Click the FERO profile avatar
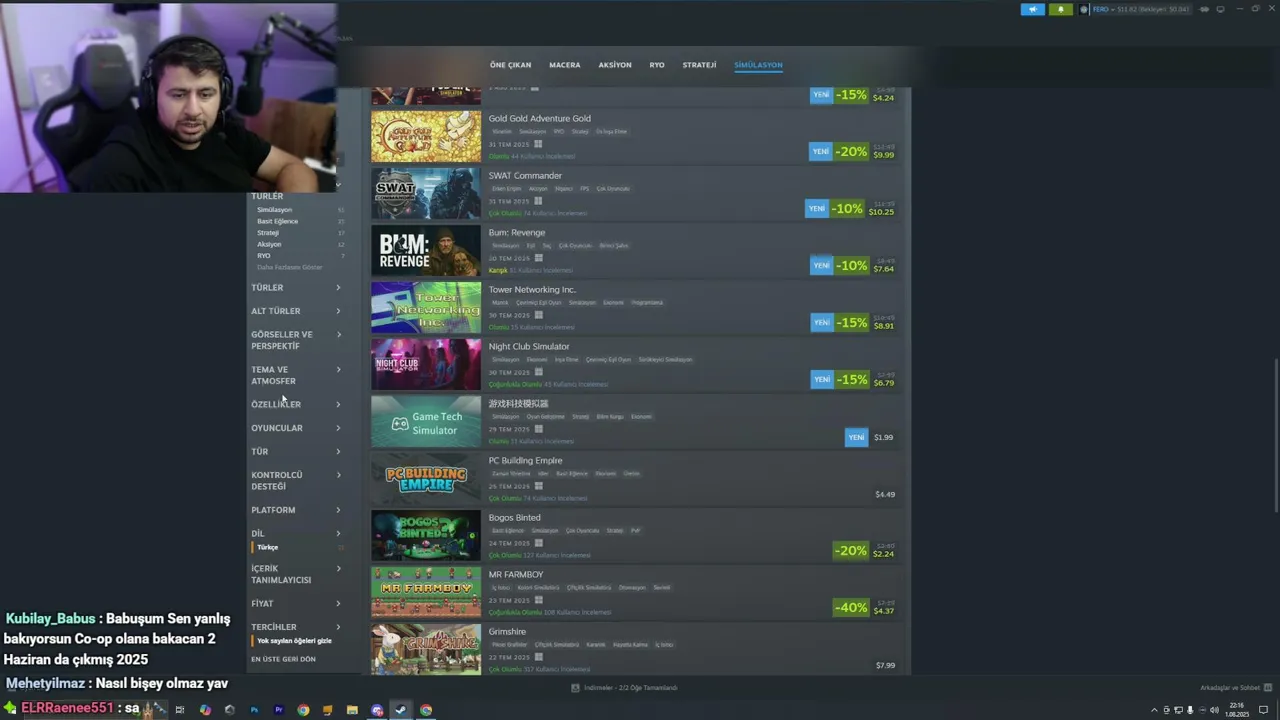The image size is (1280, 720). pyautogui.click(x=1084, y=9)
